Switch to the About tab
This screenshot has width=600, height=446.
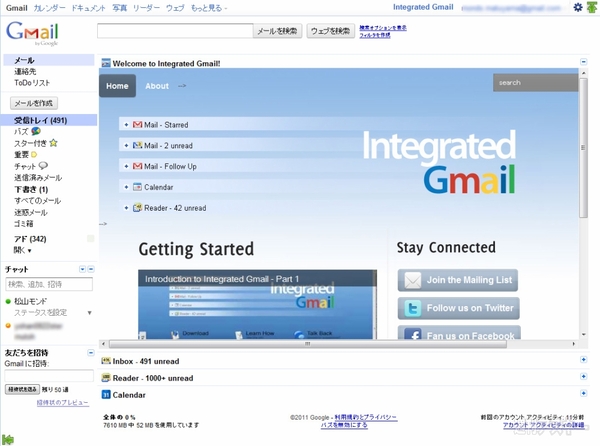157,86
